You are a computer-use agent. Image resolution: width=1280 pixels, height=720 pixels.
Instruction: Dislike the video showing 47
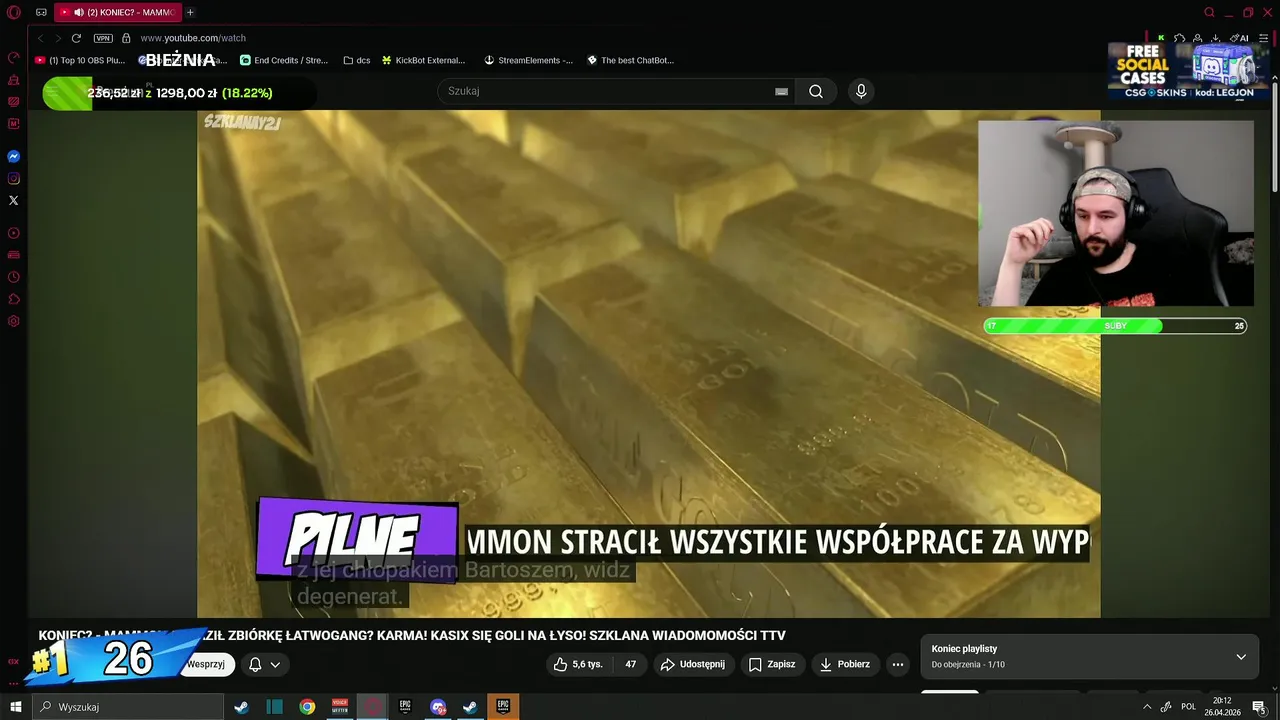click(630, 664)
